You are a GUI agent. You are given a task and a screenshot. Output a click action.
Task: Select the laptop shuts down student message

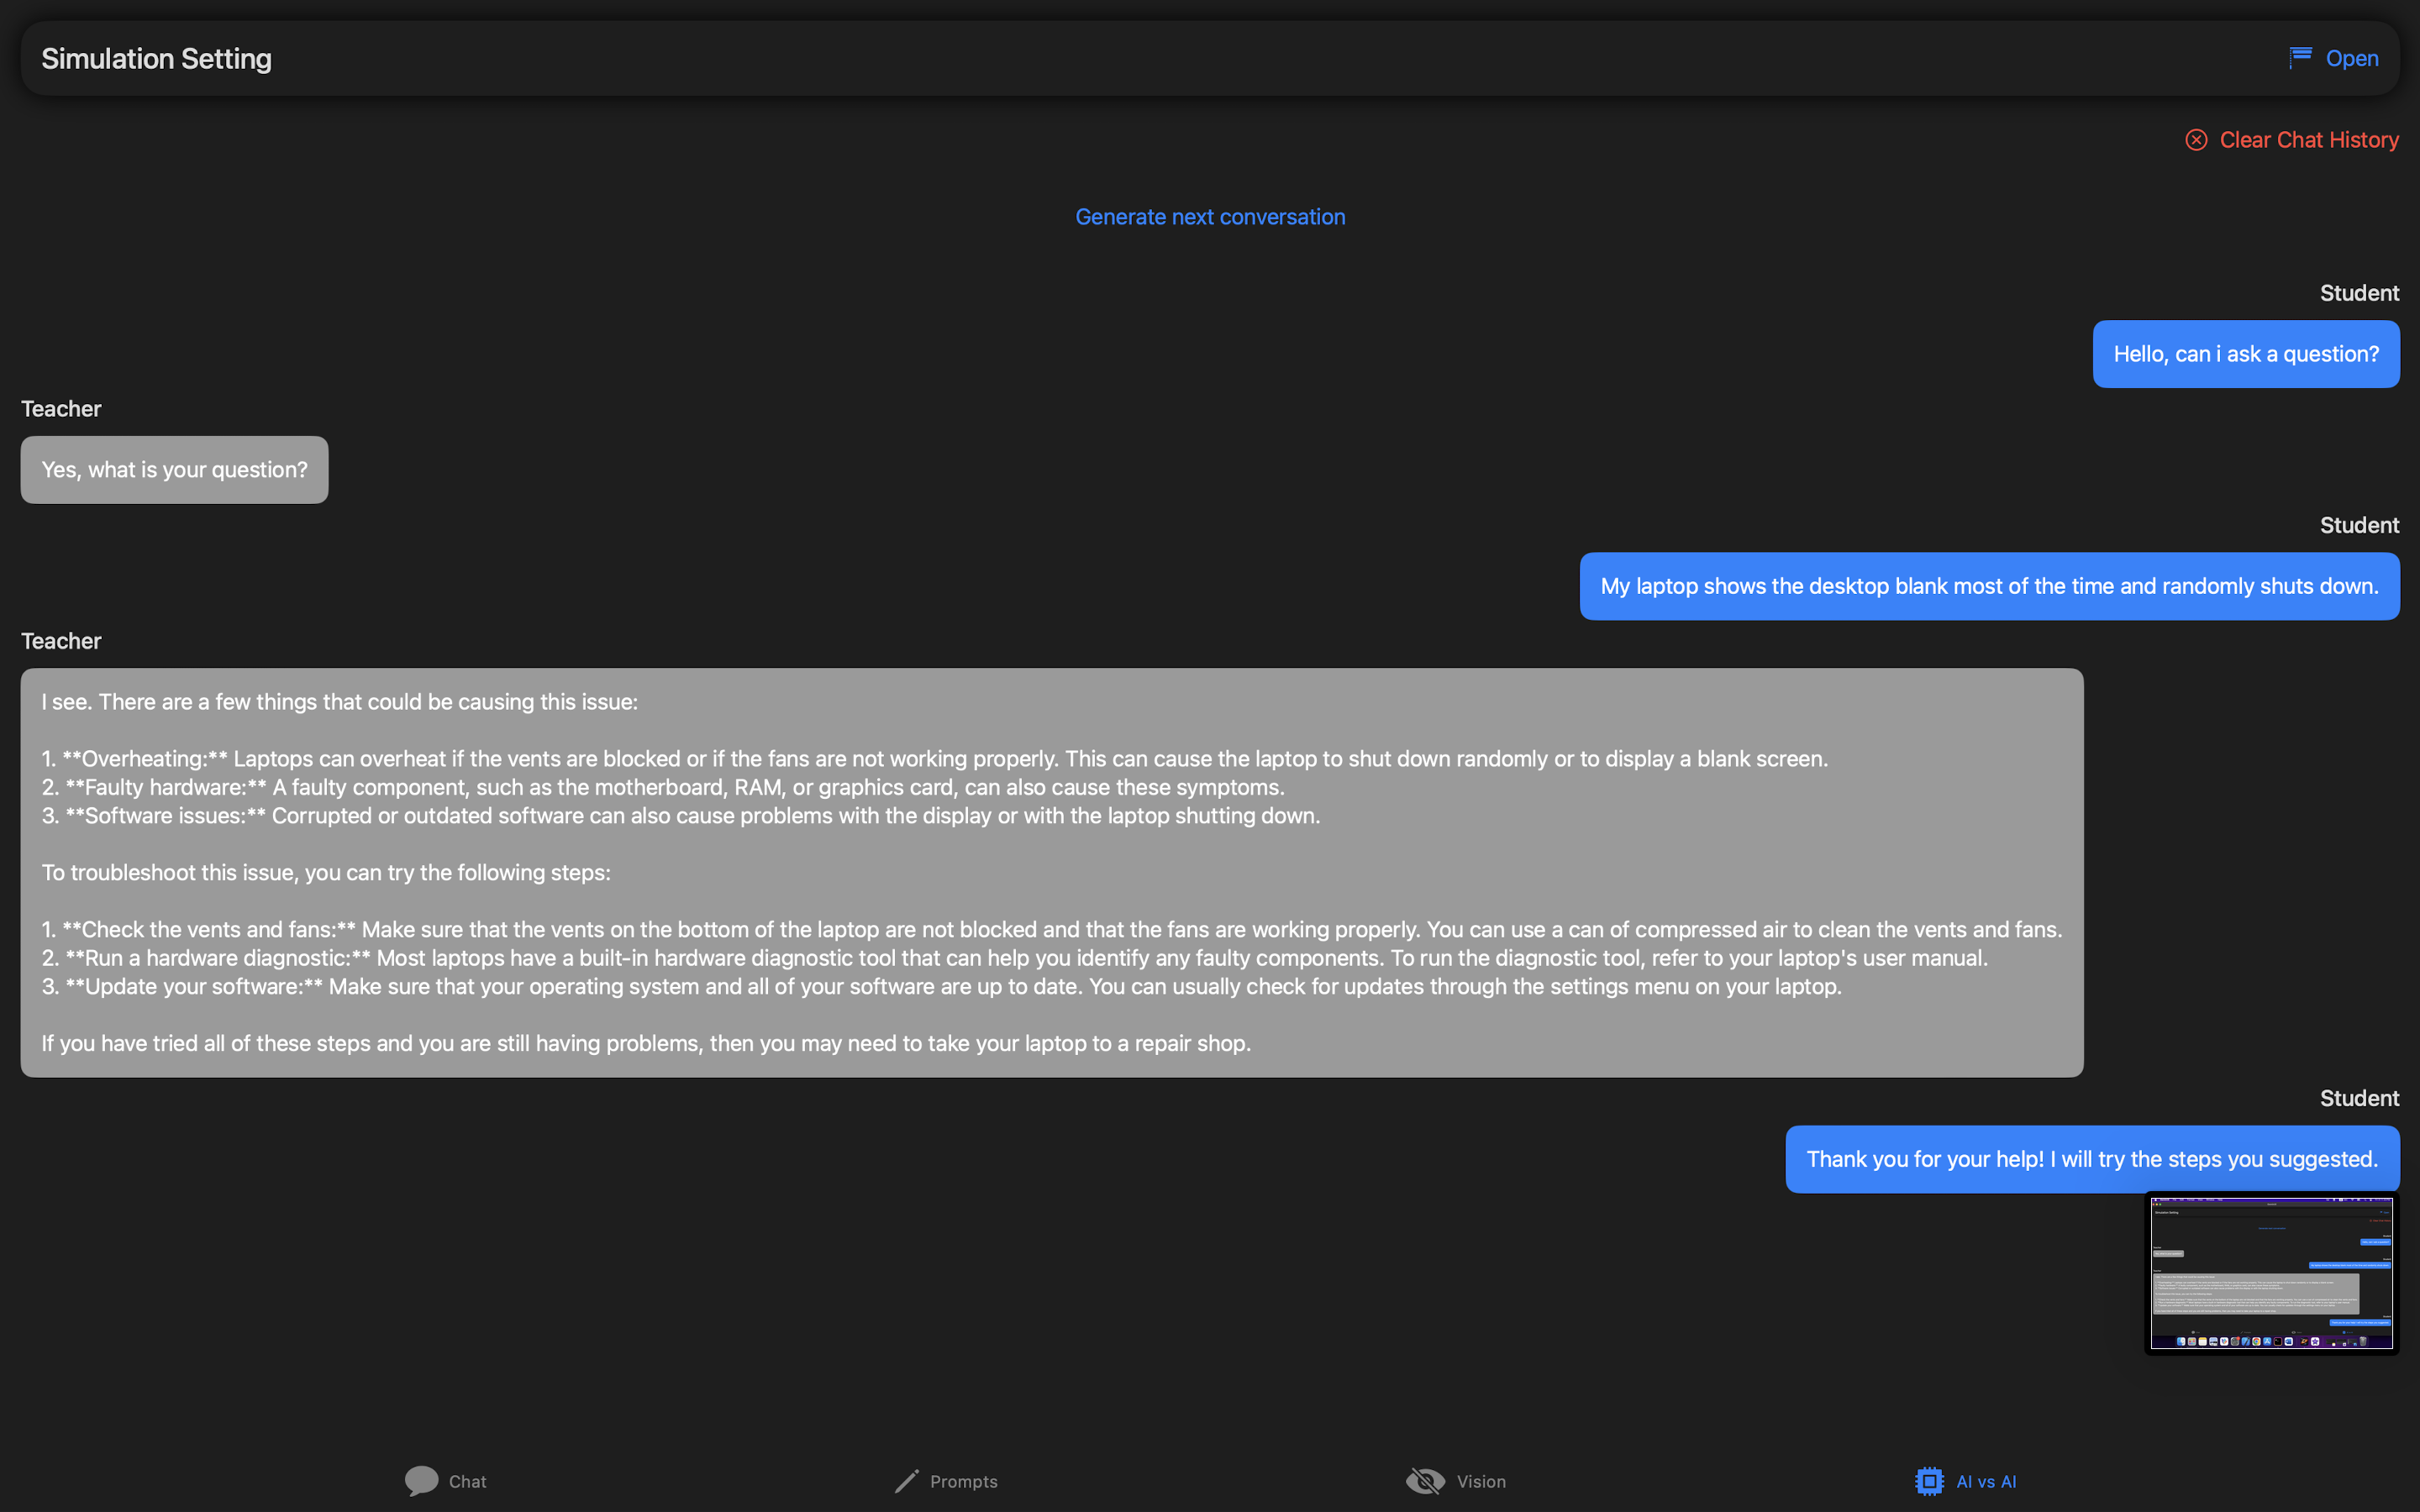1988,586
